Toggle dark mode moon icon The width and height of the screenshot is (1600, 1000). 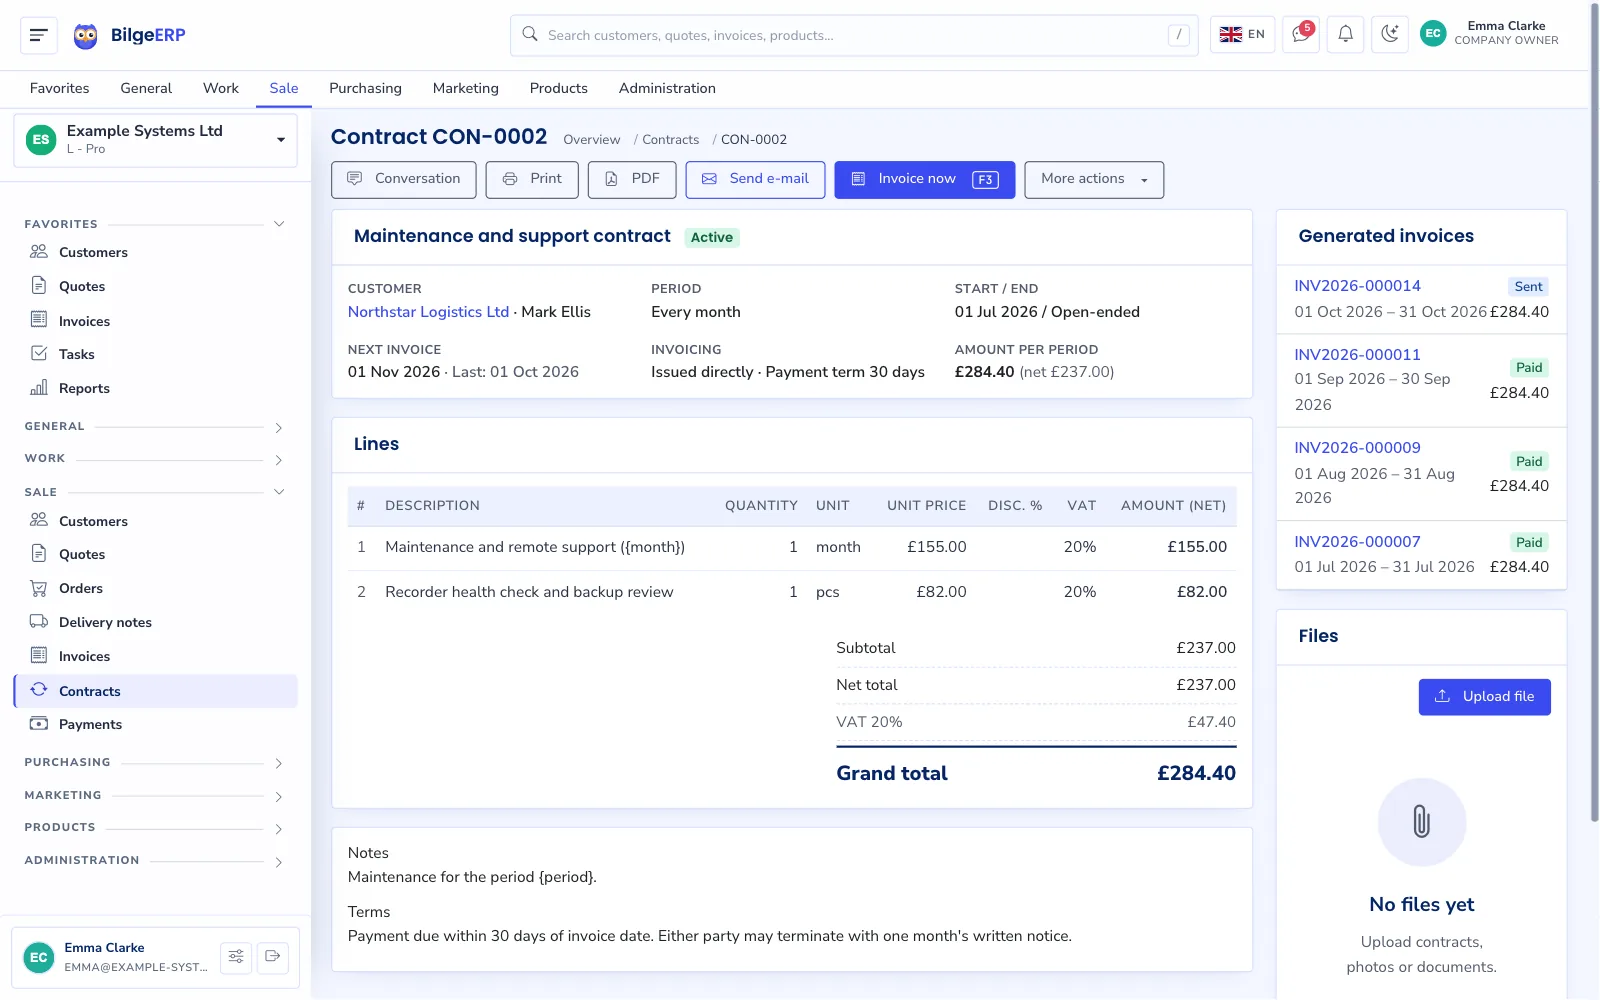click(1390, 35)
